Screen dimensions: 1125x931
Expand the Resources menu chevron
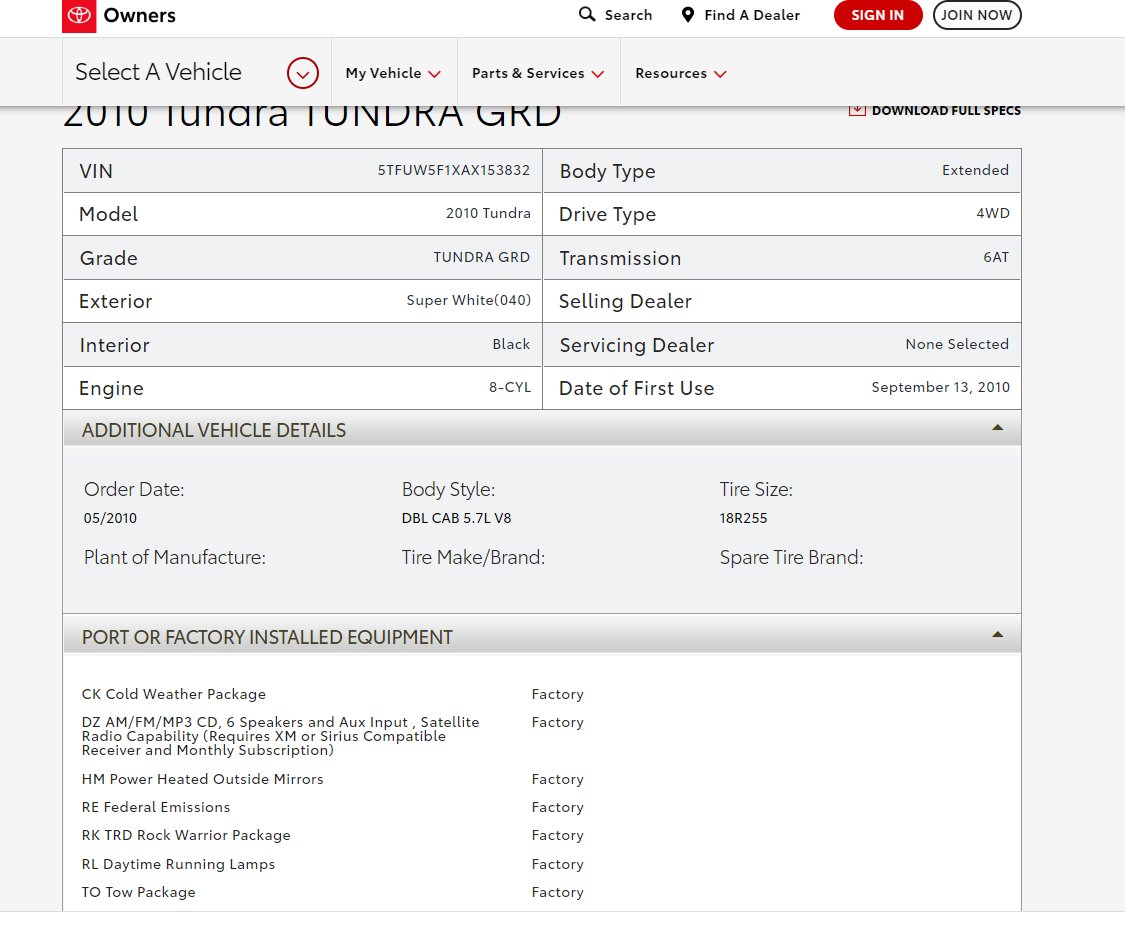tap(720, 74)
